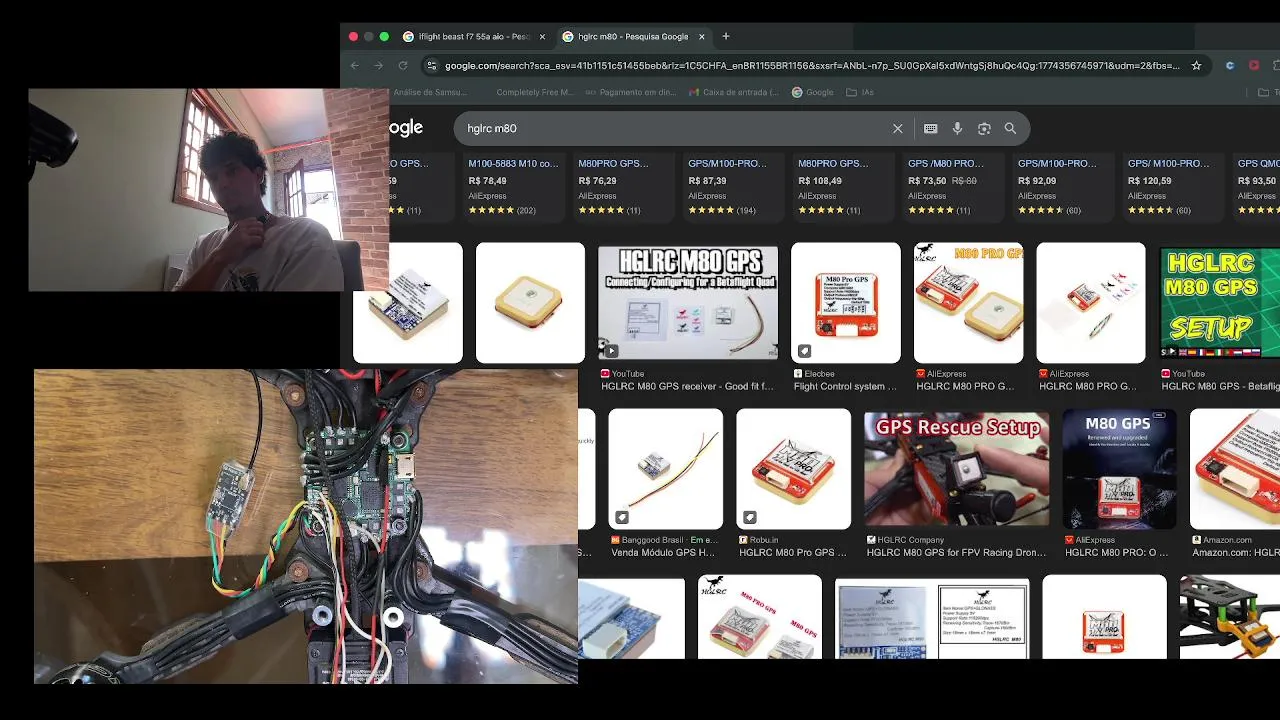Open the GPS/M100-PRO product priced R$ 92,09
Image resolution: width=1280 pixels, height=720 pixels.
[x=1063, y=185]
